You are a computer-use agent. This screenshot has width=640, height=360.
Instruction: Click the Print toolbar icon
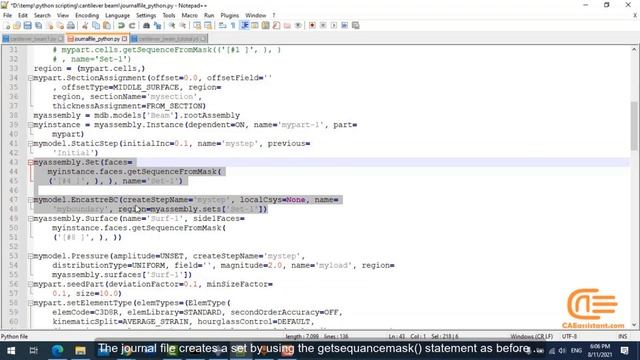click(x=71, y=26)
